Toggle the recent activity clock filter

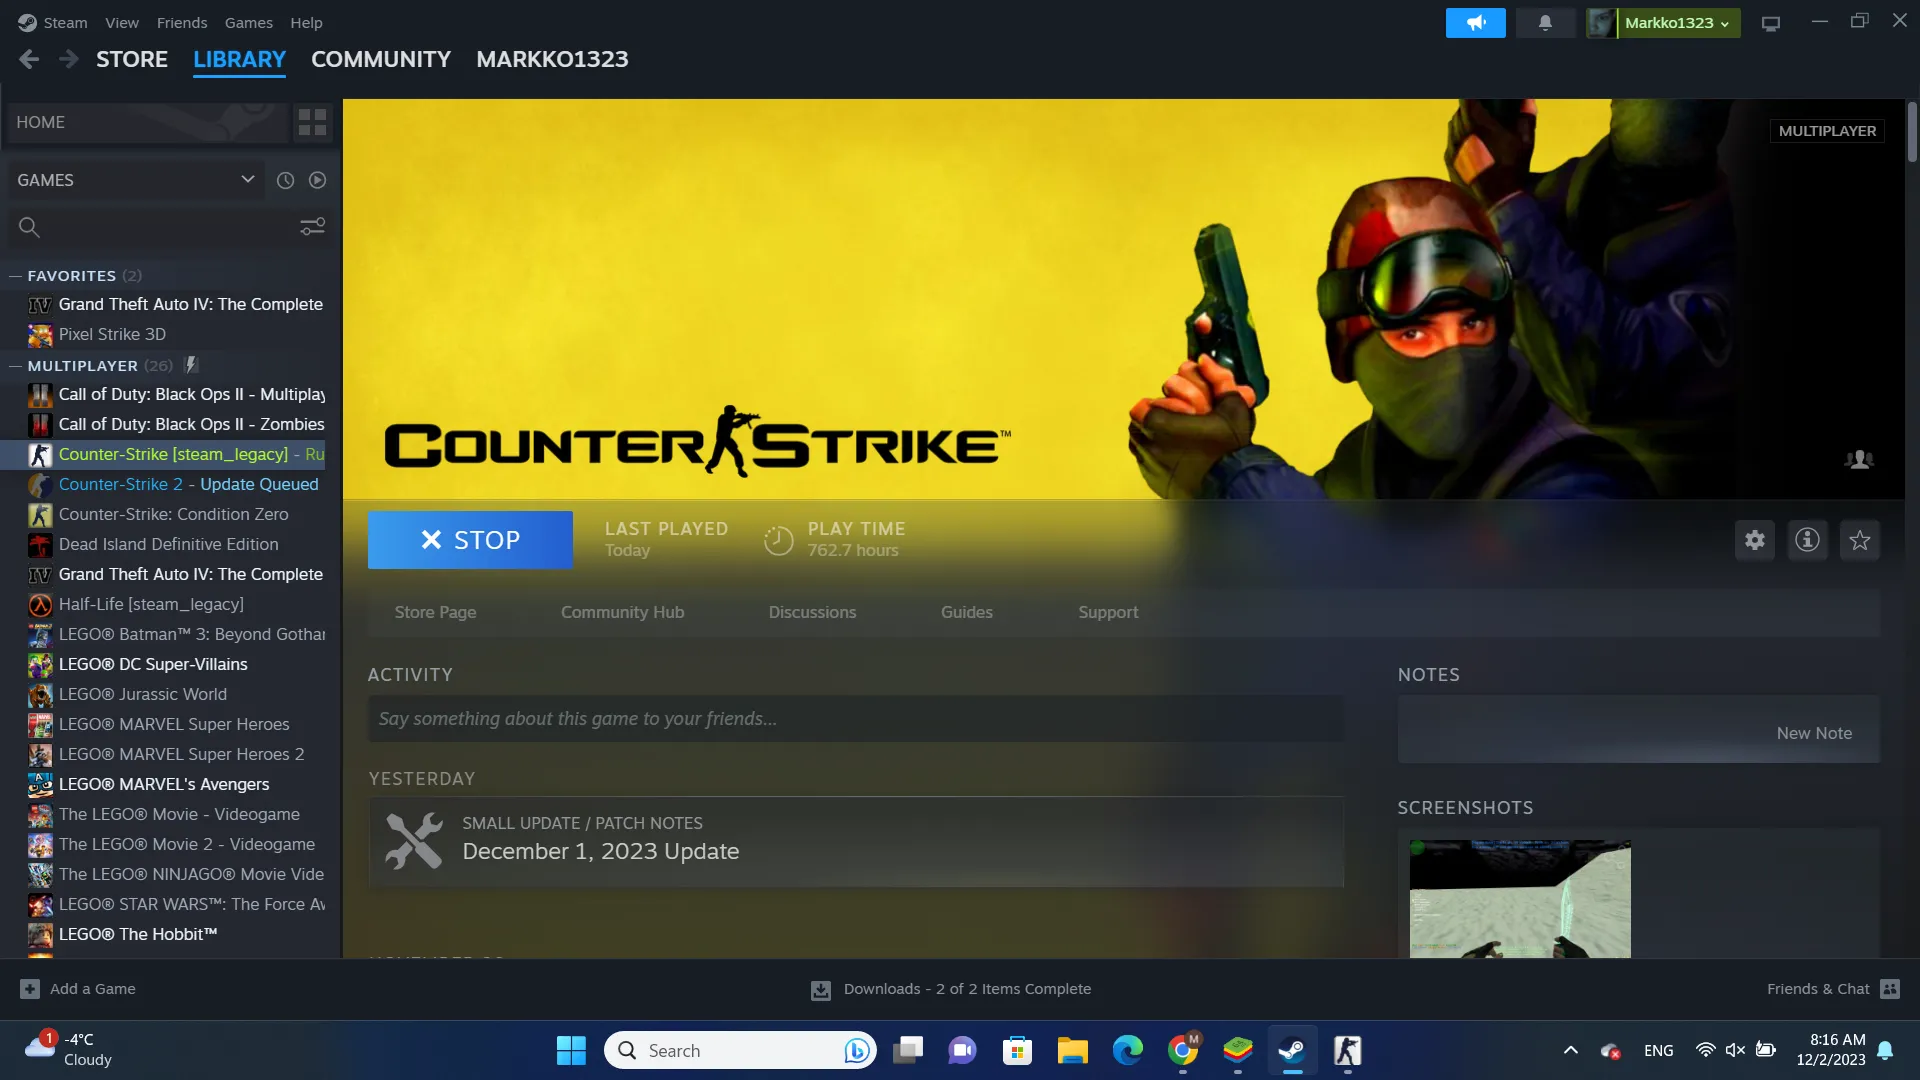(285, 180)
